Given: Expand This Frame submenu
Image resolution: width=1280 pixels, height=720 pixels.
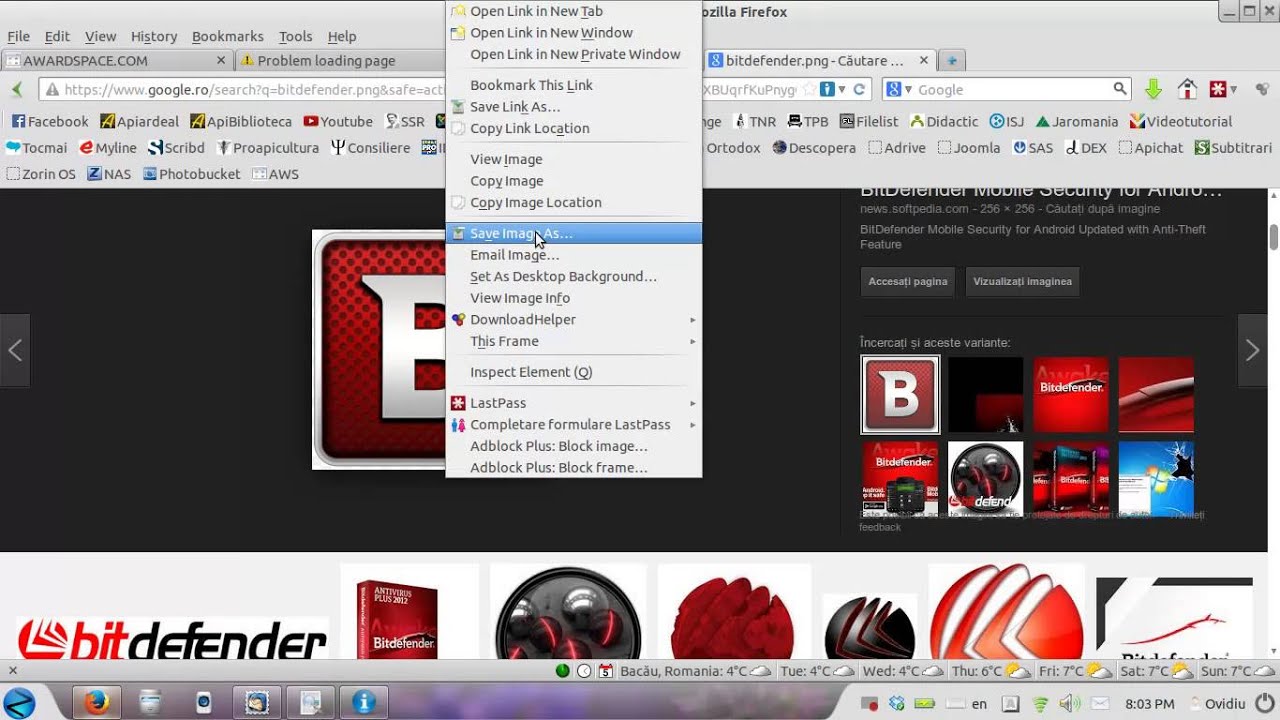Looking at the screenshot, I should coord(573,341).
